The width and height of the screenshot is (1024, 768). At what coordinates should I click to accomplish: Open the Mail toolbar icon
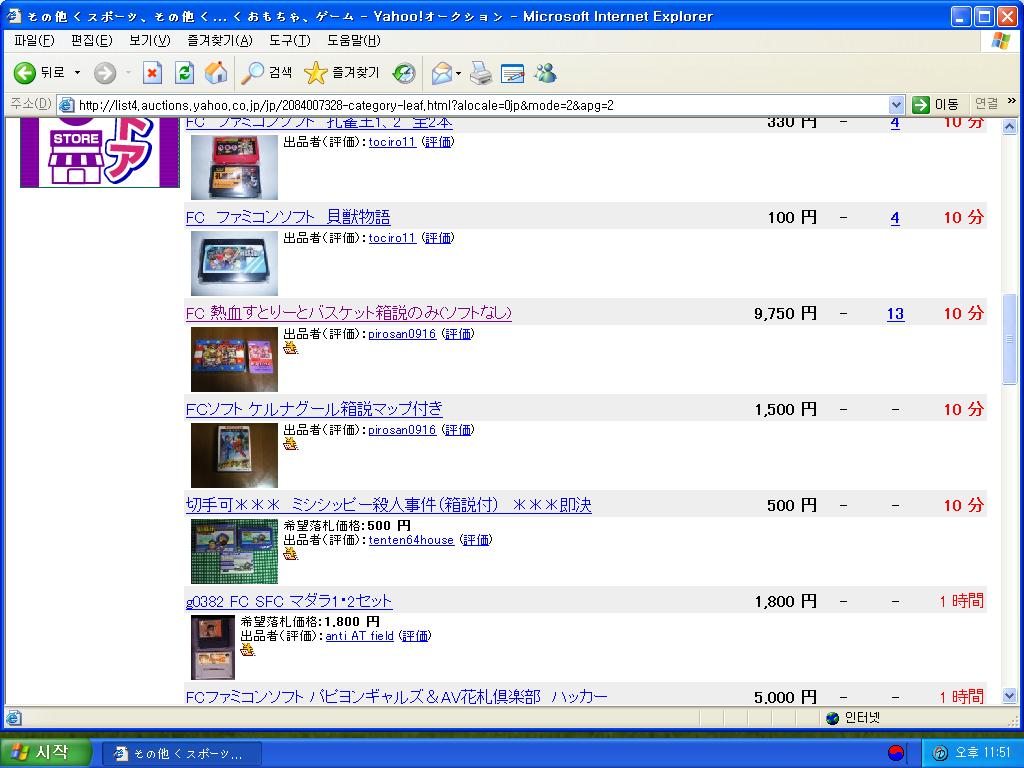(x=441, y=73)
